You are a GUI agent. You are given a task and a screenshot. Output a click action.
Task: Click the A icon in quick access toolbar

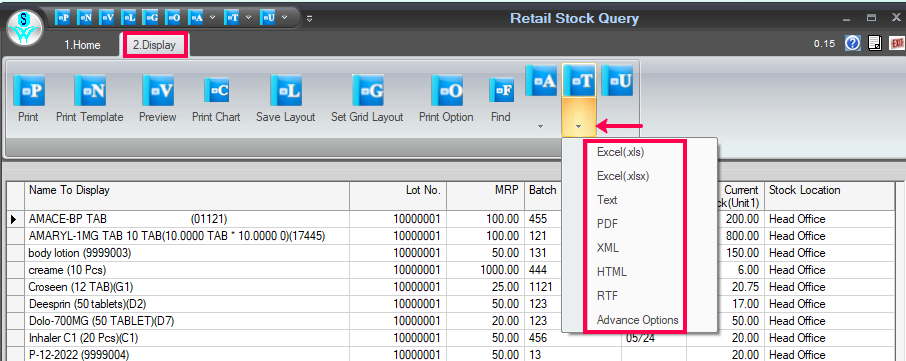195,17
